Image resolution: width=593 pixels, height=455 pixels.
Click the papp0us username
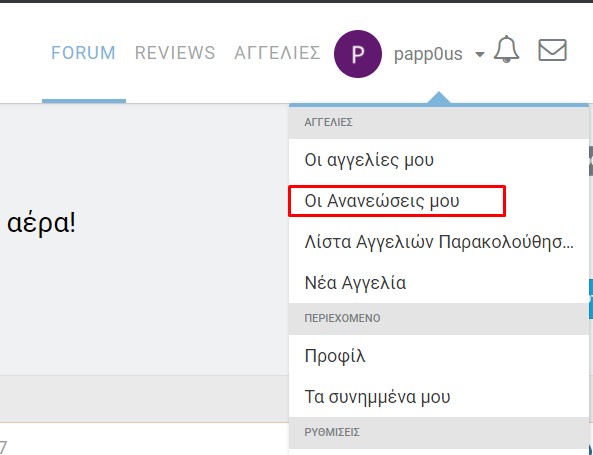428,54
